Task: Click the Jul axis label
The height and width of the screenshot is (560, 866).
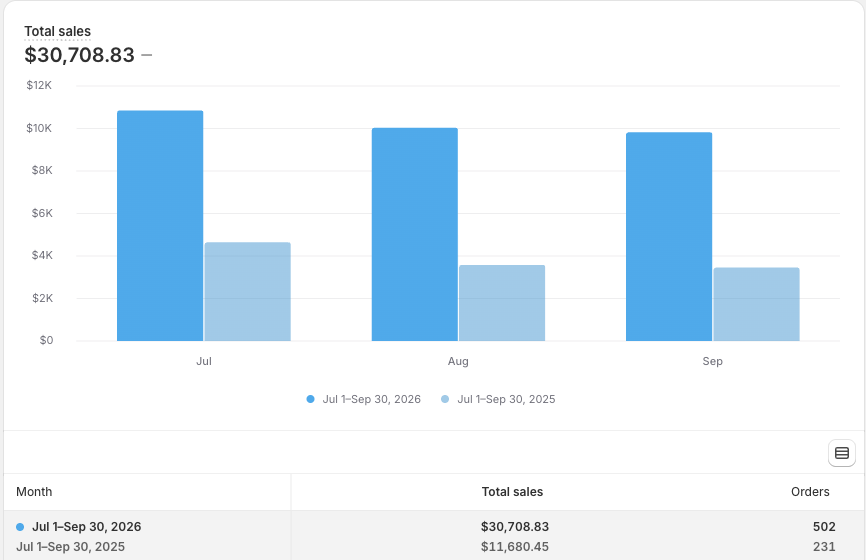Action: (x=204, y=361)
